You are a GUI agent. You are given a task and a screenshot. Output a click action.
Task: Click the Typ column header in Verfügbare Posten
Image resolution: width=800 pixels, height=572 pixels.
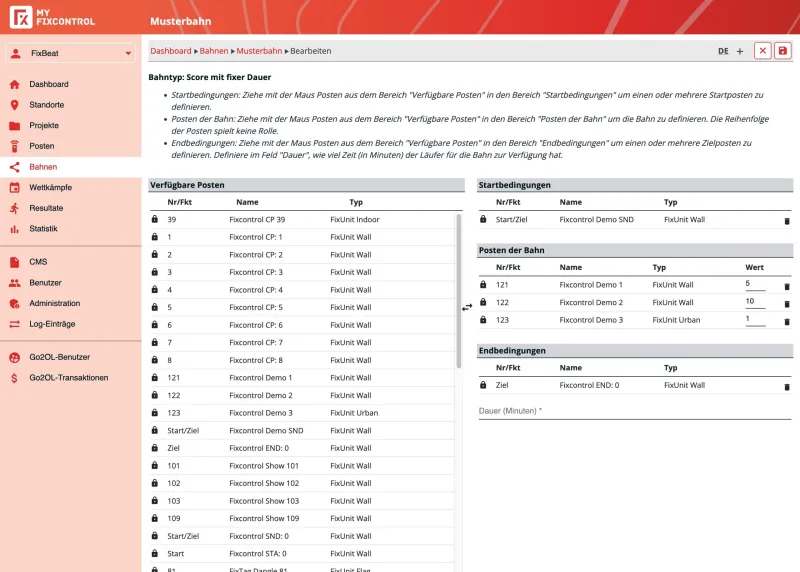click(x=356, y=202)
